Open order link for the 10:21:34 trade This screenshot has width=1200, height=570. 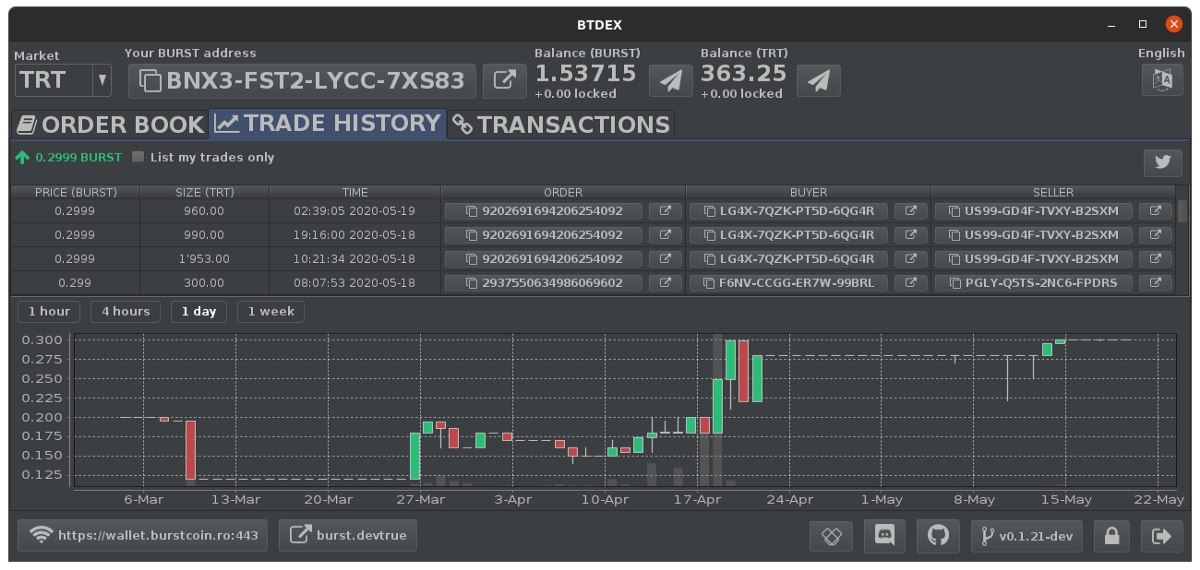click(x=665, y=259)
